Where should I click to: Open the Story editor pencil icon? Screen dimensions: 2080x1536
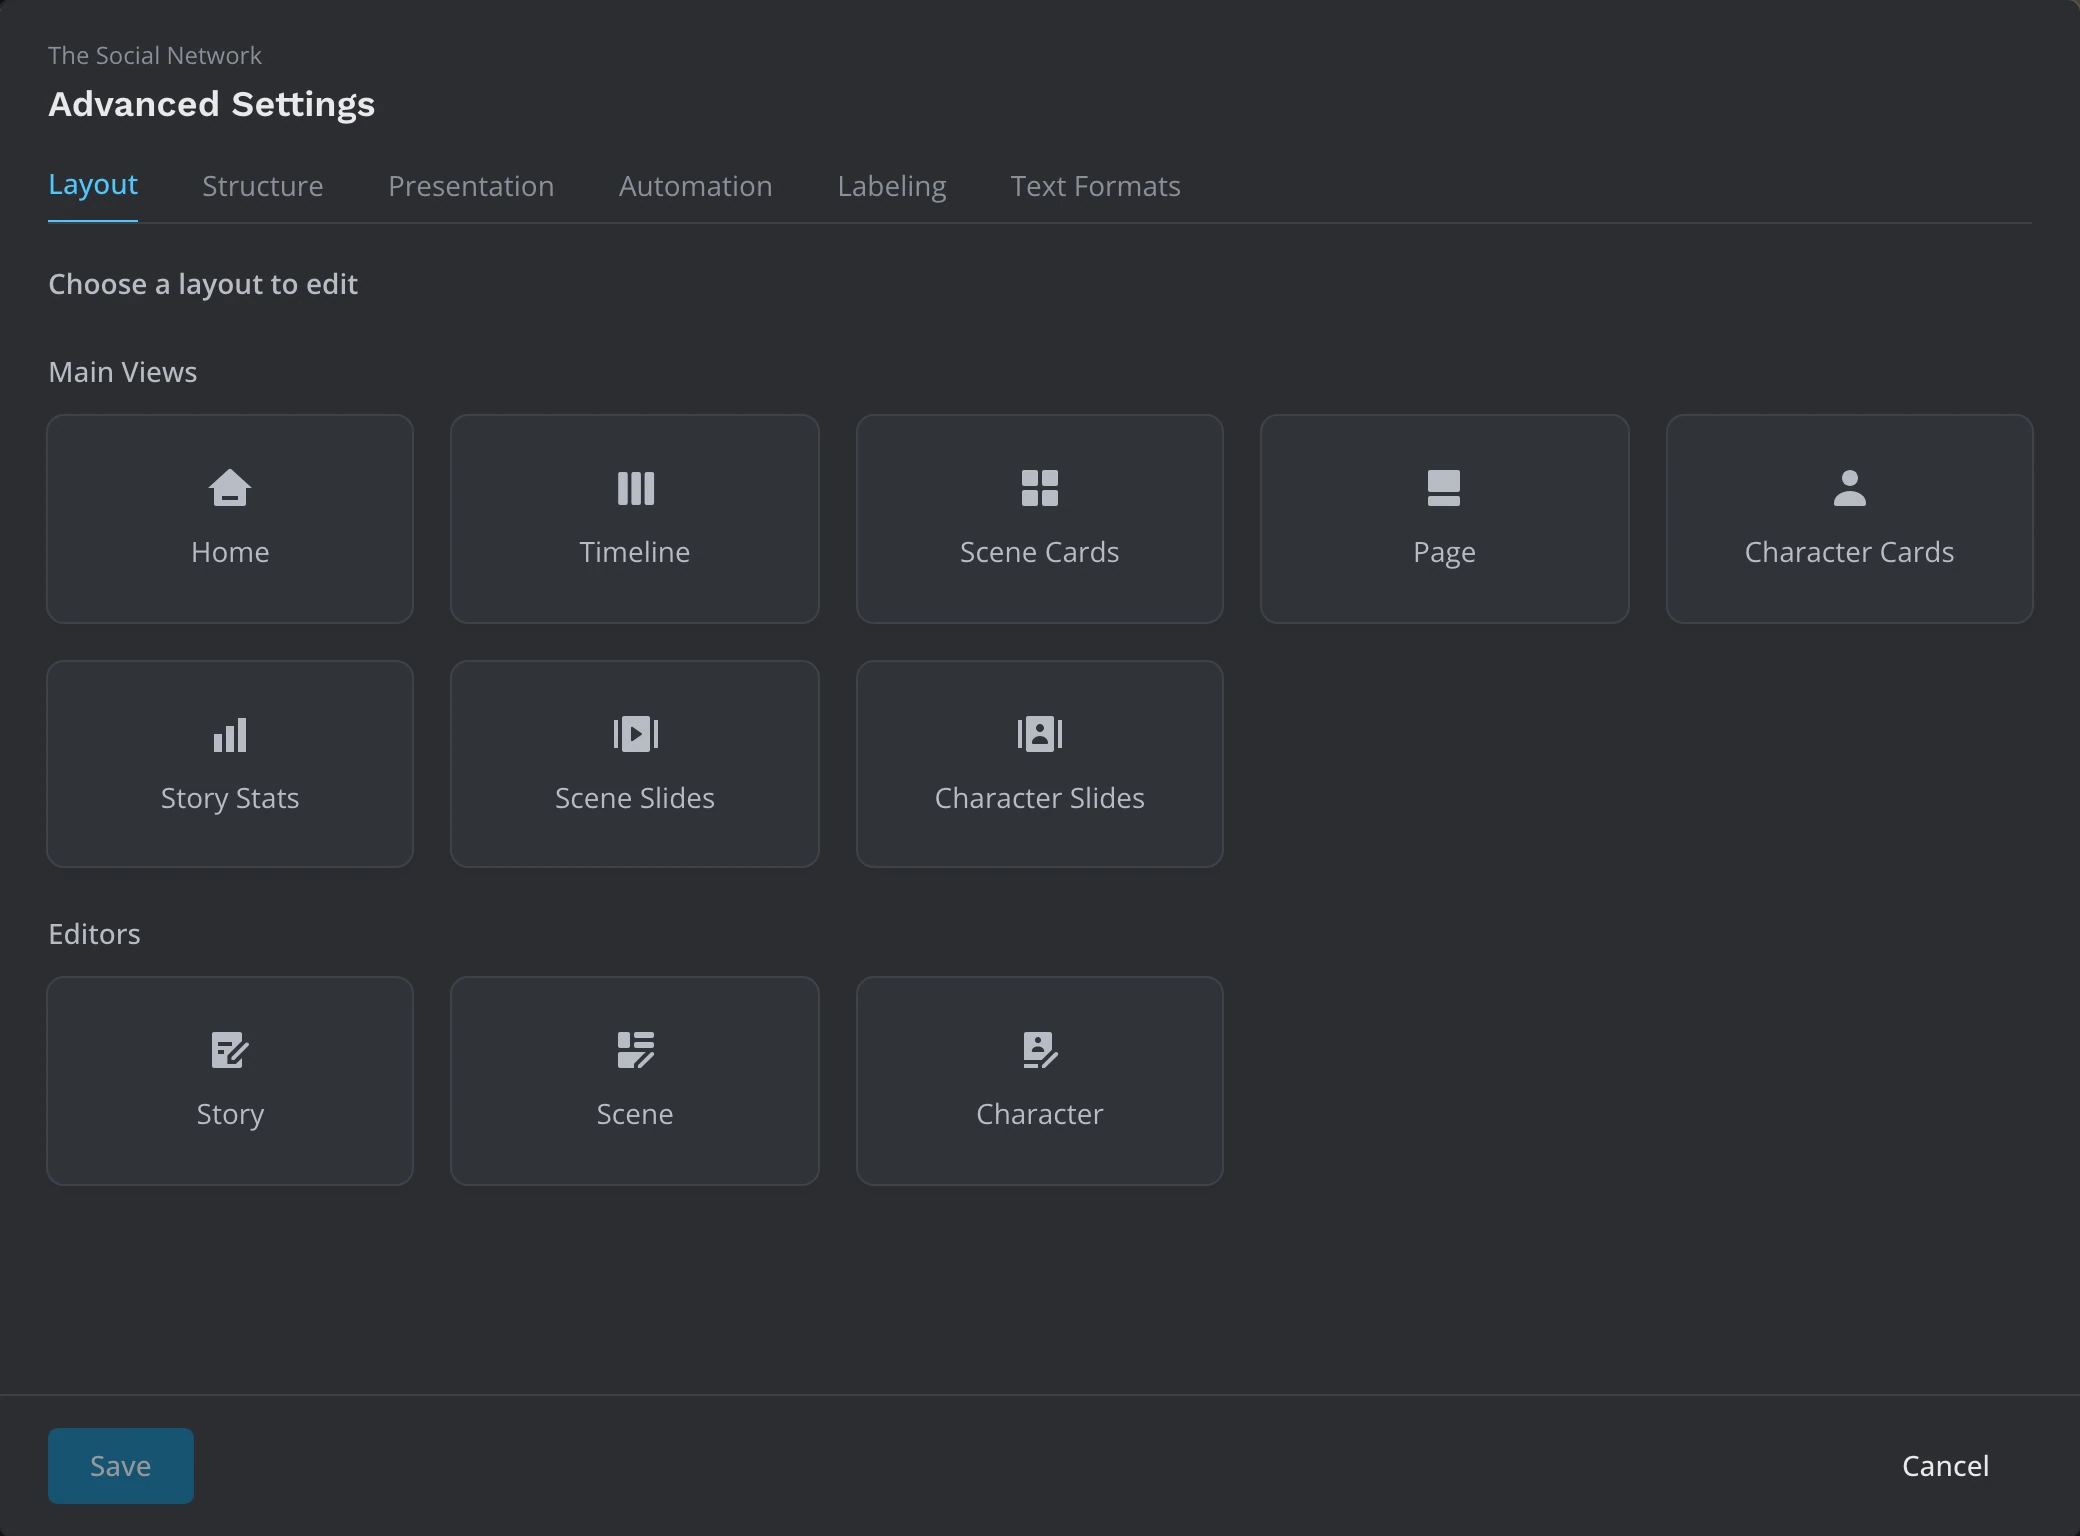(229, 1050)
